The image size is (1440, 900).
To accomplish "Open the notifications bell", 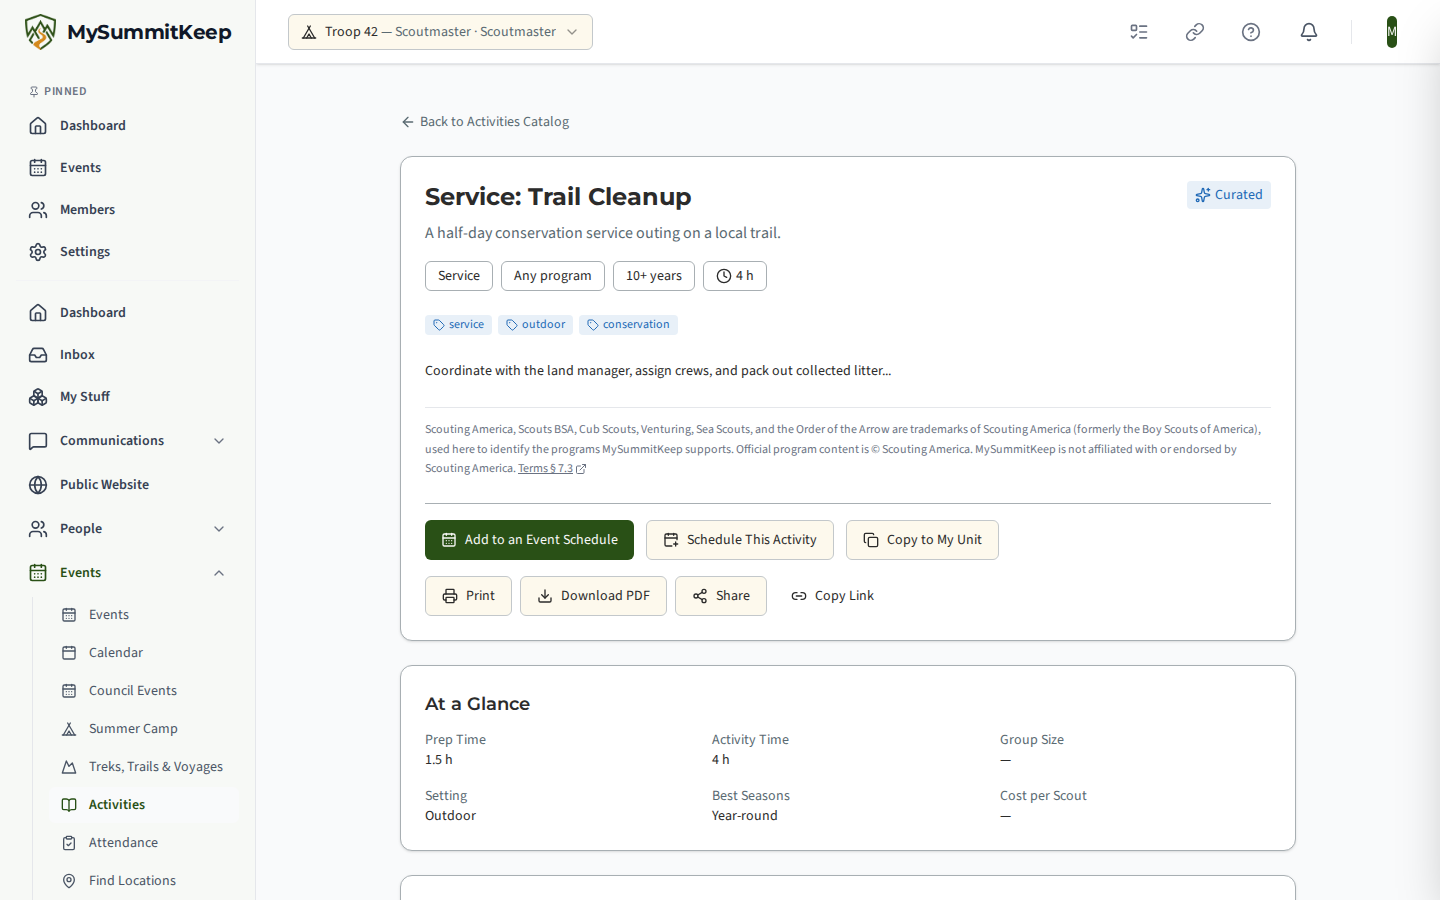I will [1309, 32].
